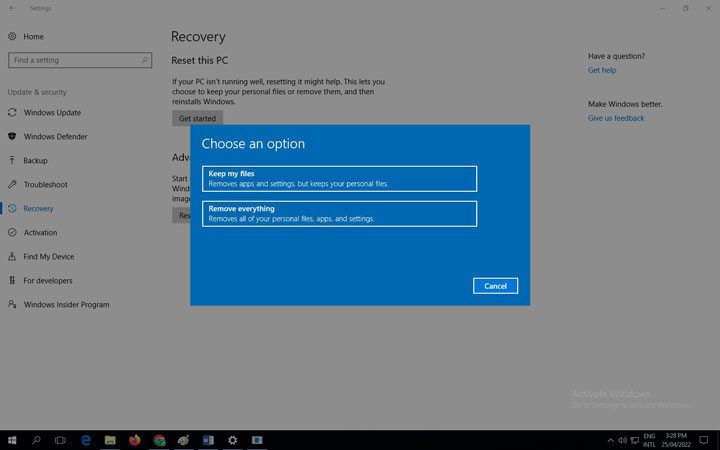The height and width of the screenshot is (450, 720).
Task: Open the Action Center notifications icon
Action: click(x=703, y=440)
